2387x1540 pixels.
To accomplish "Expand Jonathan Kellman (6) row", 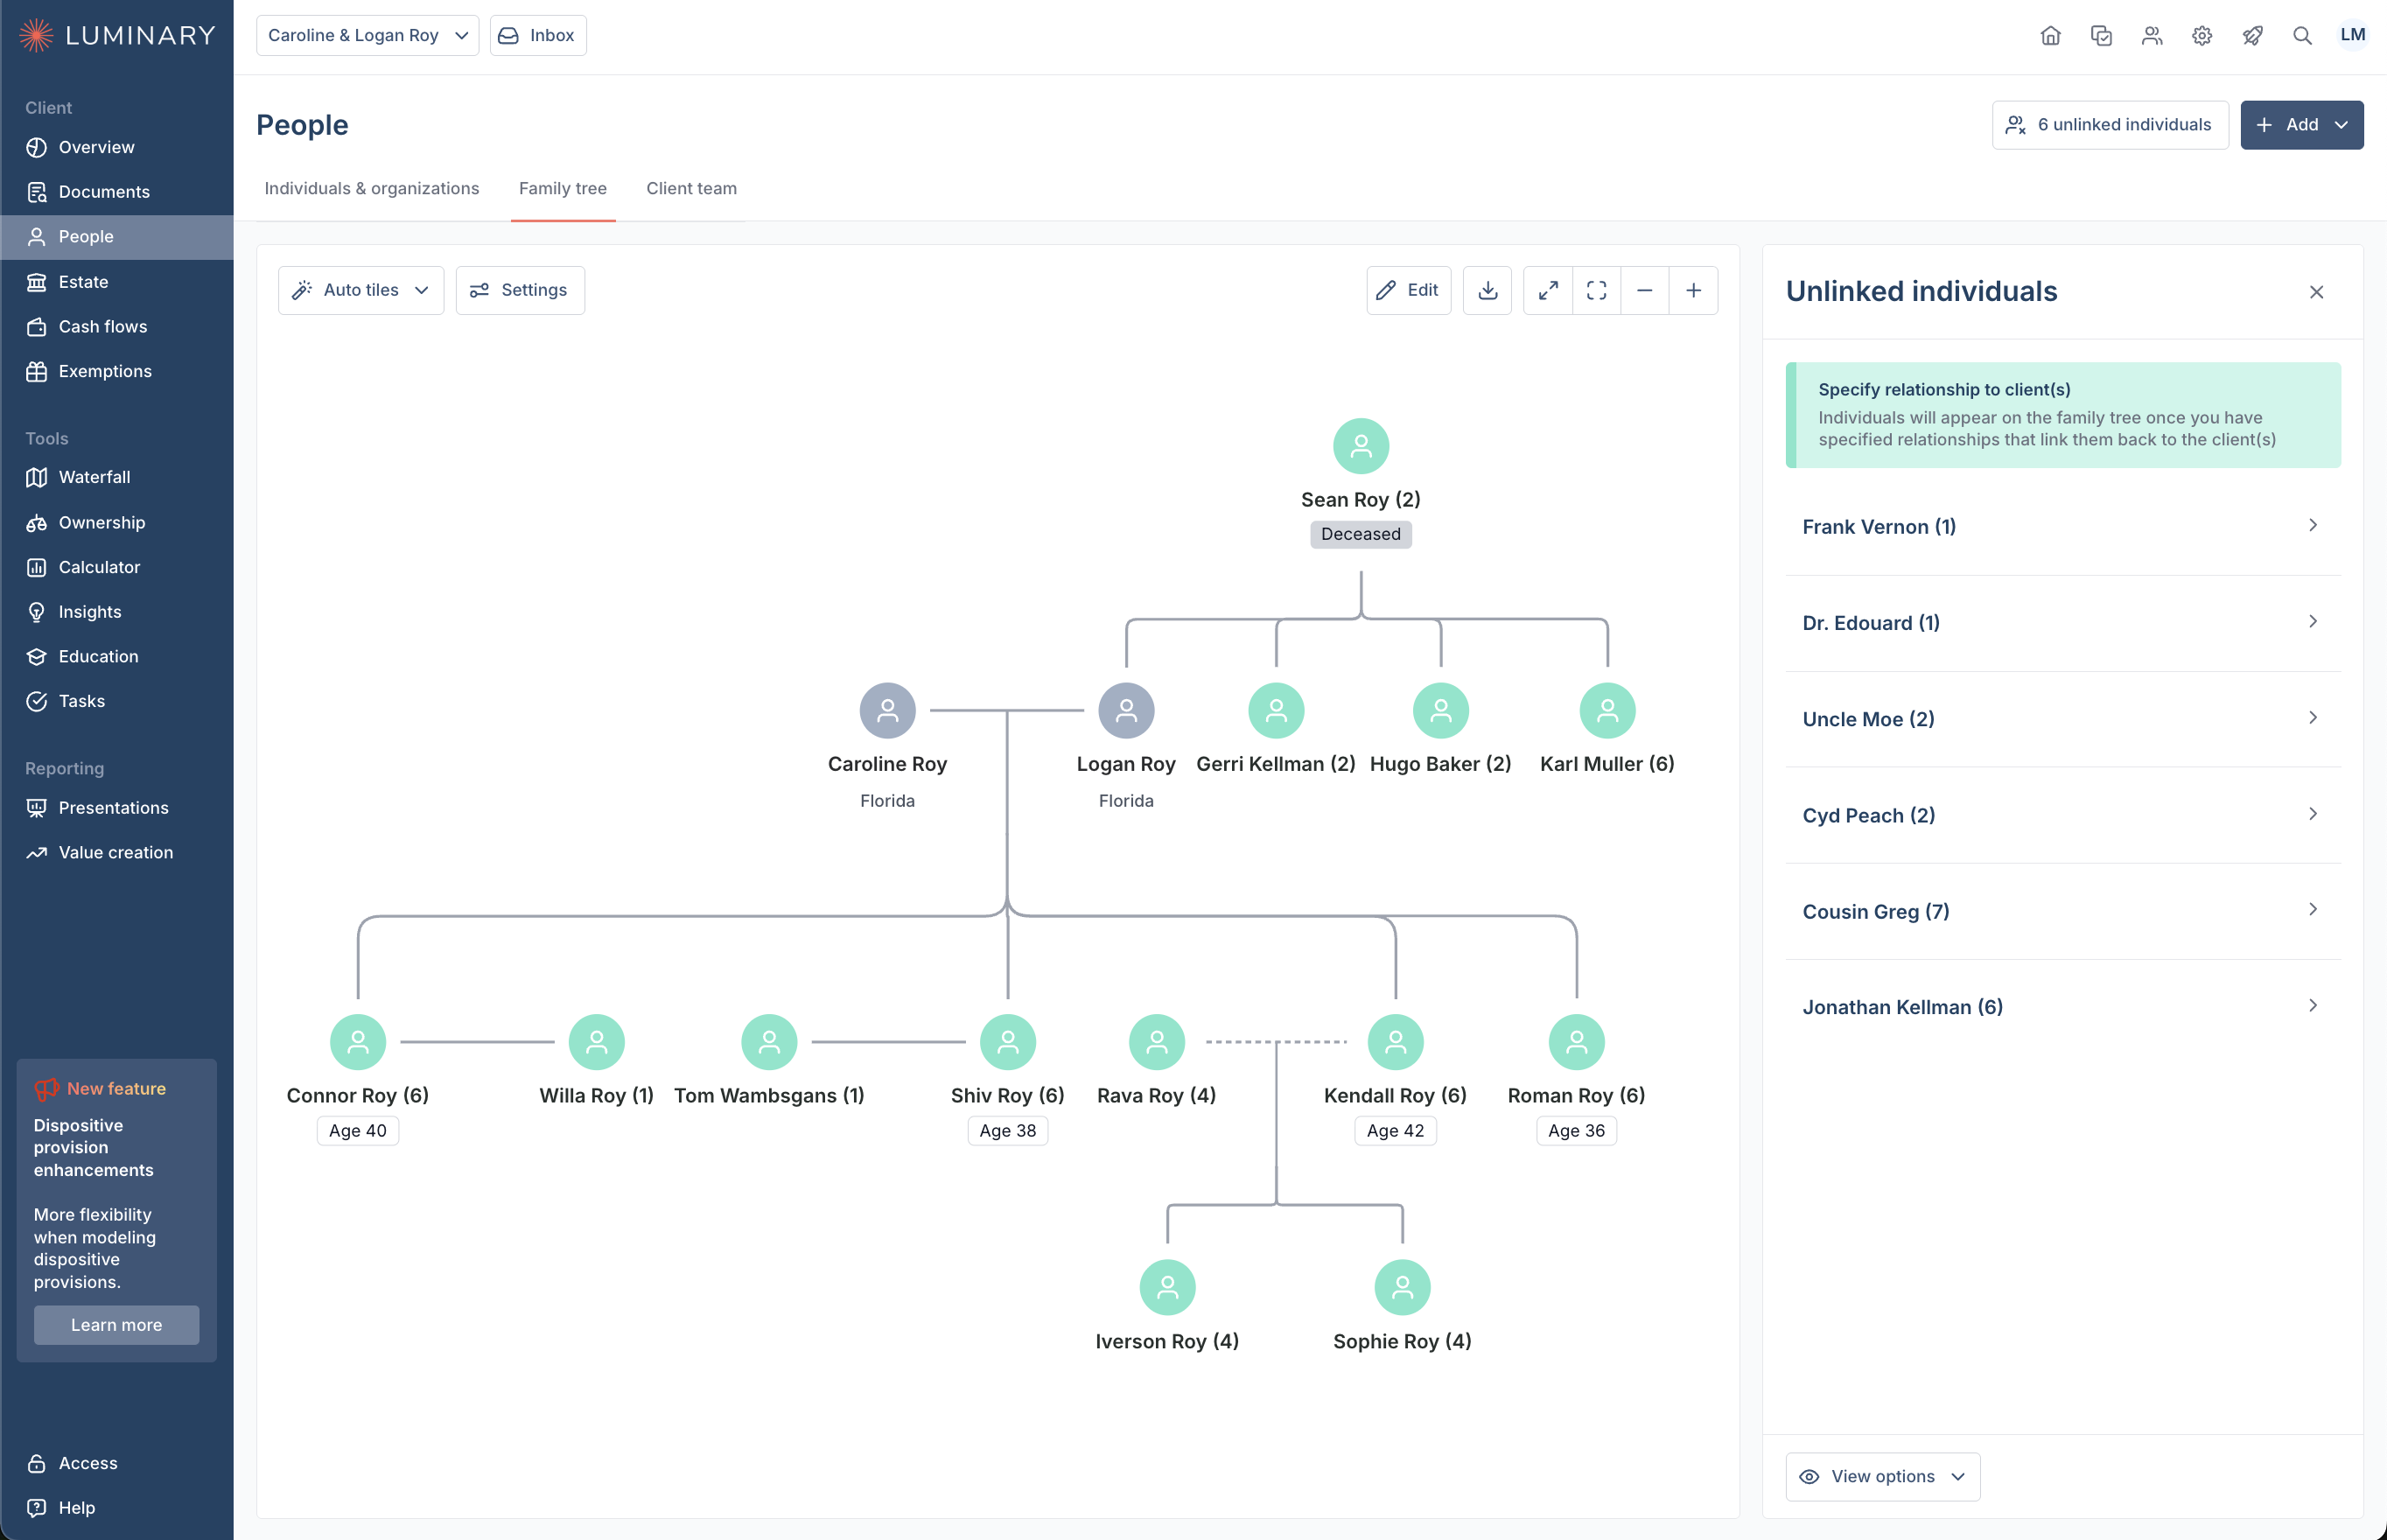I will (2062, 1006).
